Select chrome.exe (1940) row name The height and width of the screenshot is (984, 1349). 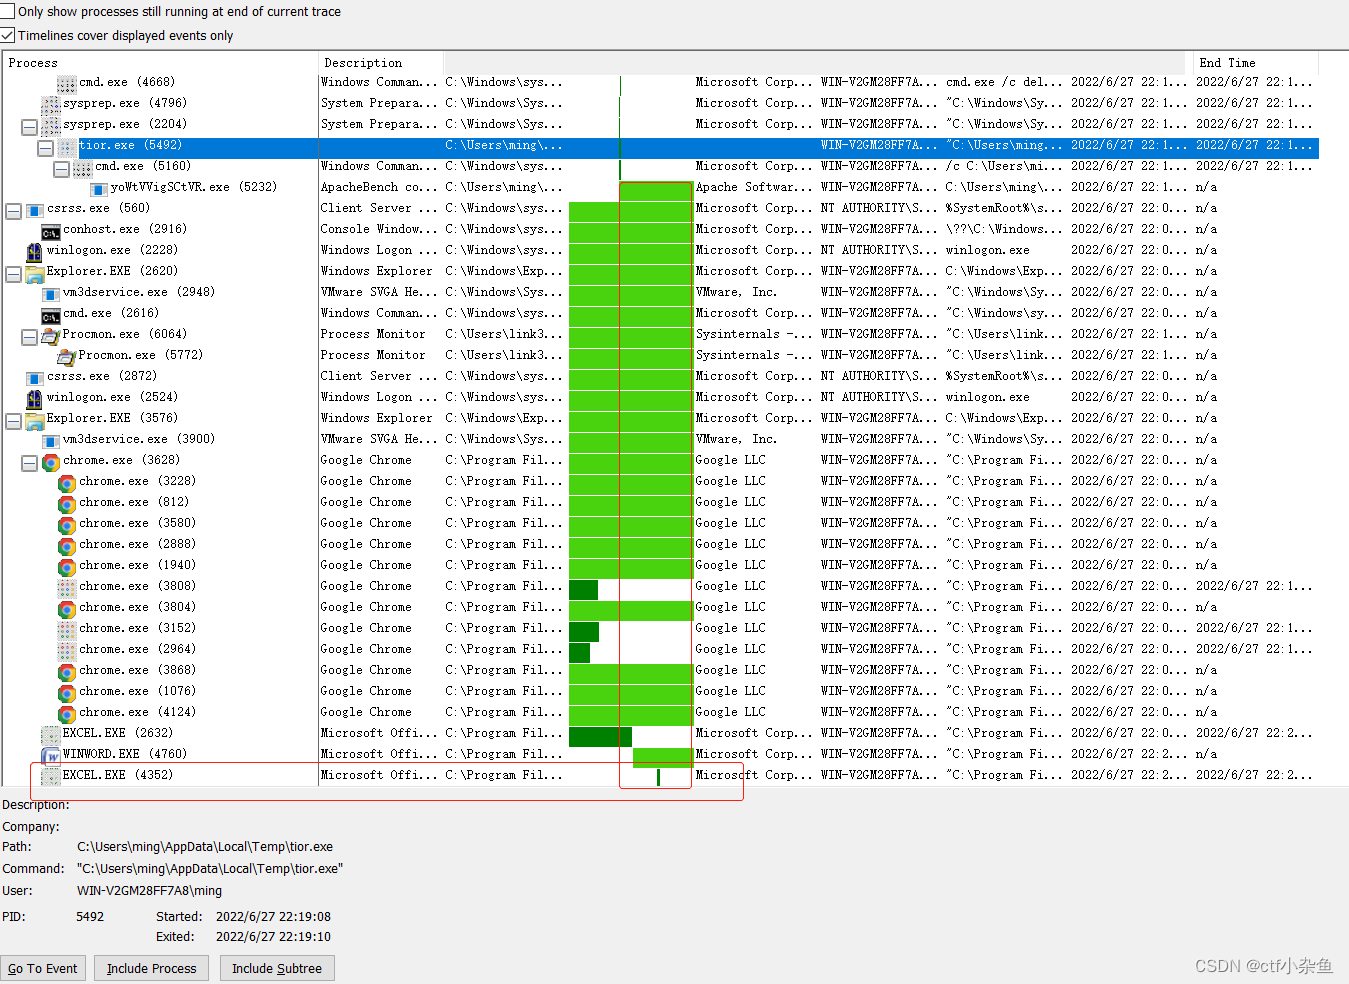point(137,565)
